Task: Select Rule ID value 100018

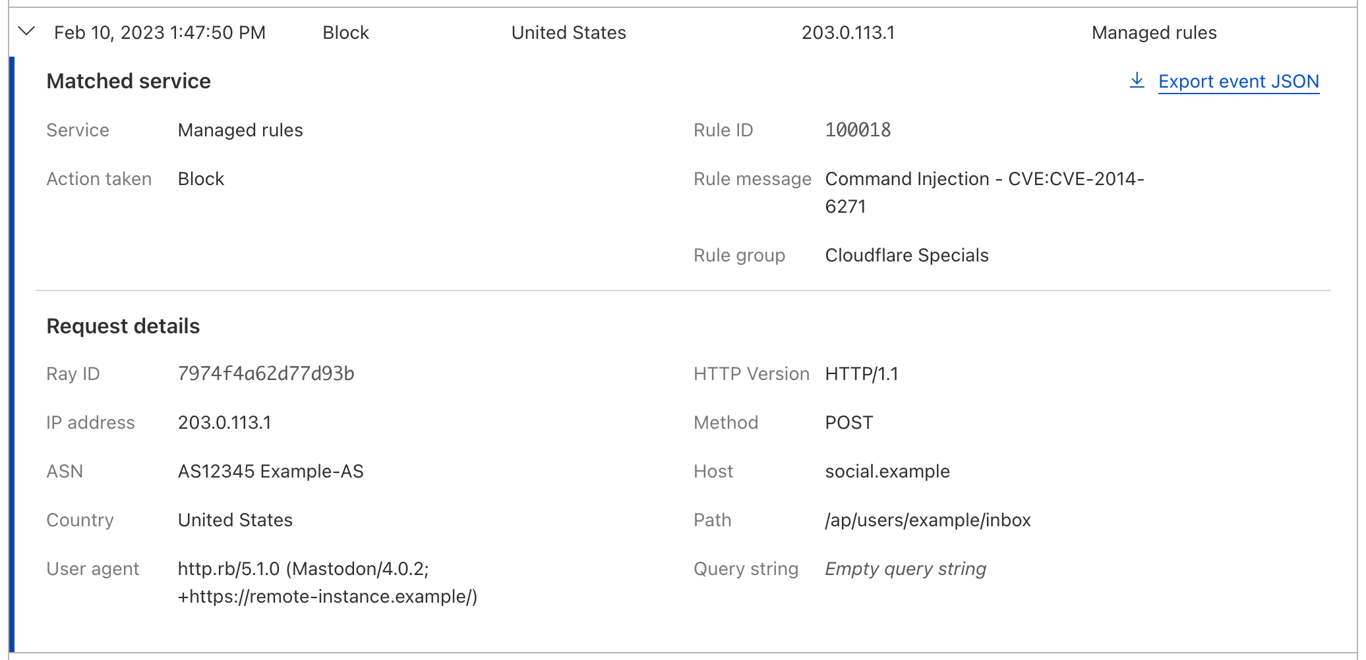Action: click(x=857, y=130)
